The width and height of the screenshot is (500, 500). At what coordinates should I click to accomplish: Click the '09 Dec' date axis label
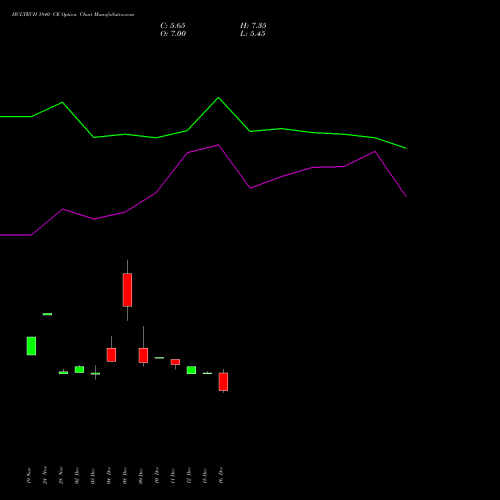[141, 475]
